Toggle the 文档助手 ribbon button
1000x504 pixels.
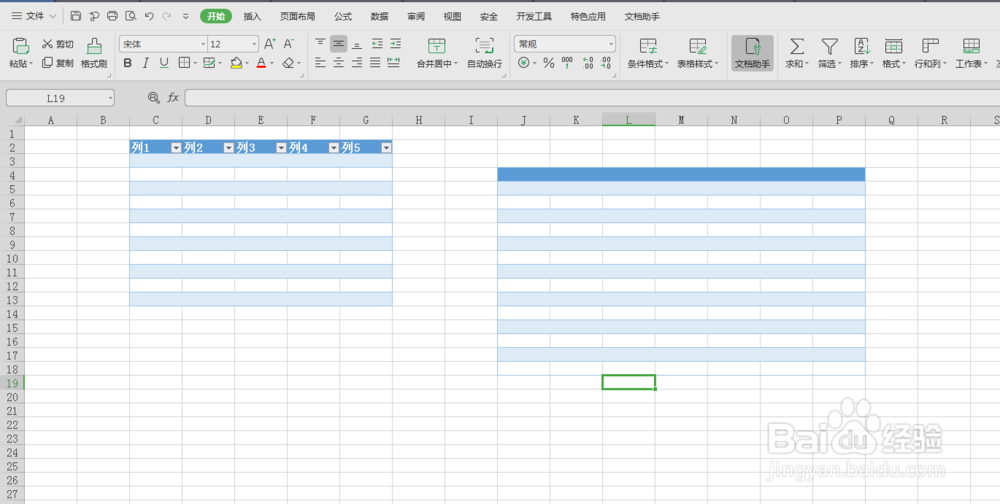click(753, 52)
